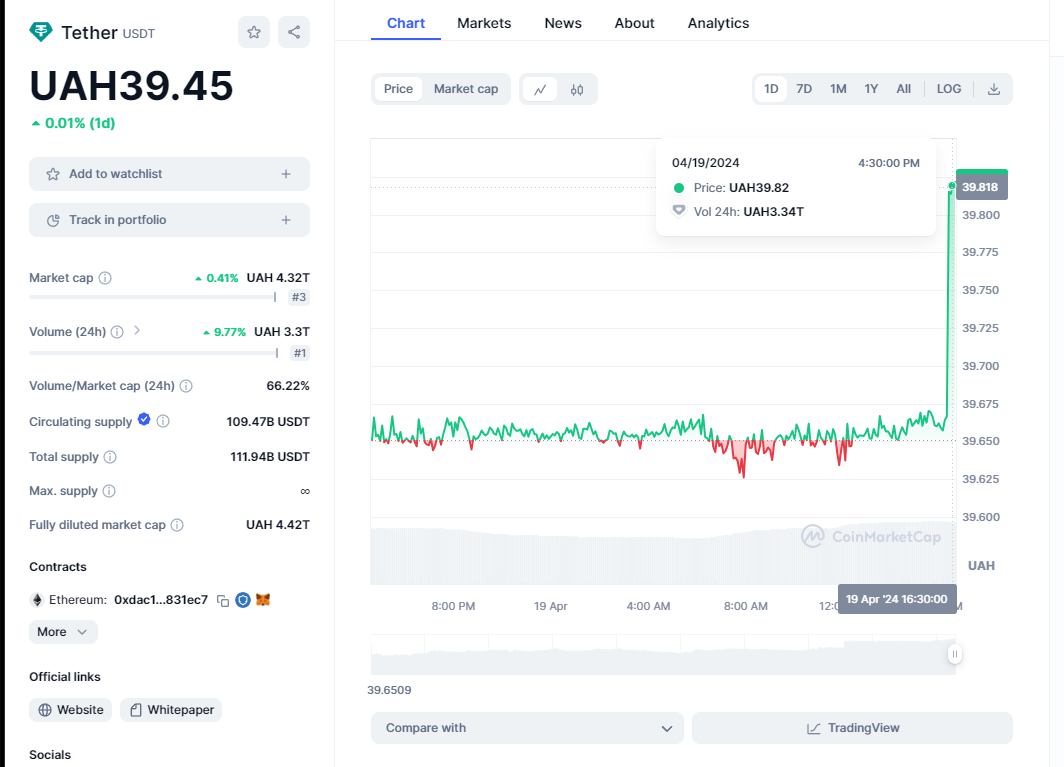Image resolution: width=1064 pixels, height=767 pixels.
Task: Select the 7D time range
Action: click(x=804, y=89)
